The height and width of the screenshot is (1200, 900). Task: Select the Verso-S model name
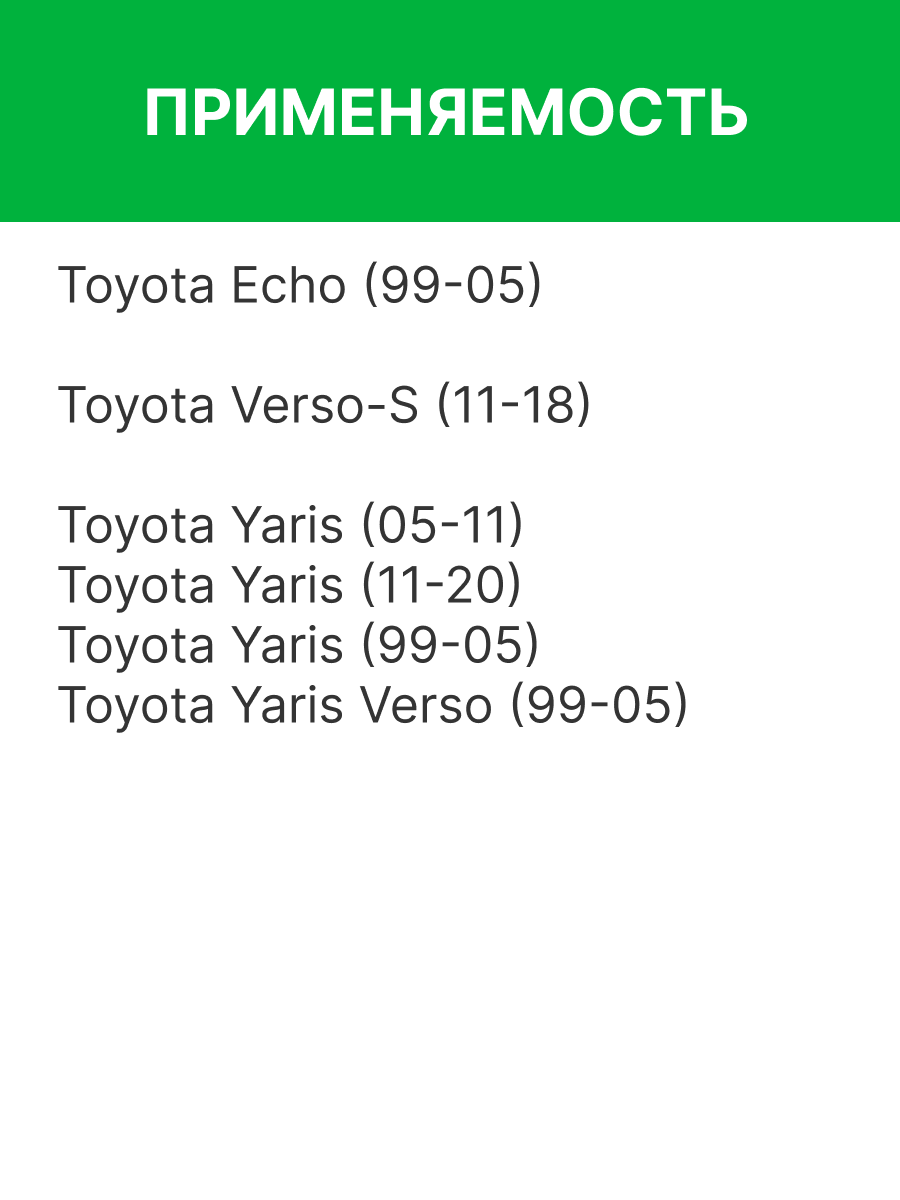tap(325, 406)
